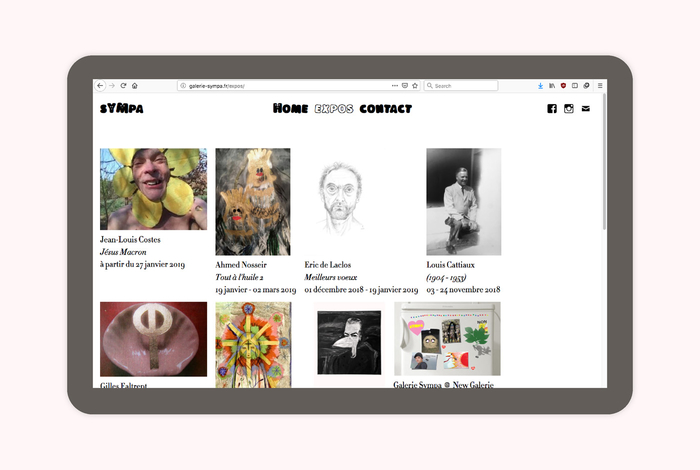Open the CONTACT menu item
This screenshot has width=700, height=470.
click(386, 108)
